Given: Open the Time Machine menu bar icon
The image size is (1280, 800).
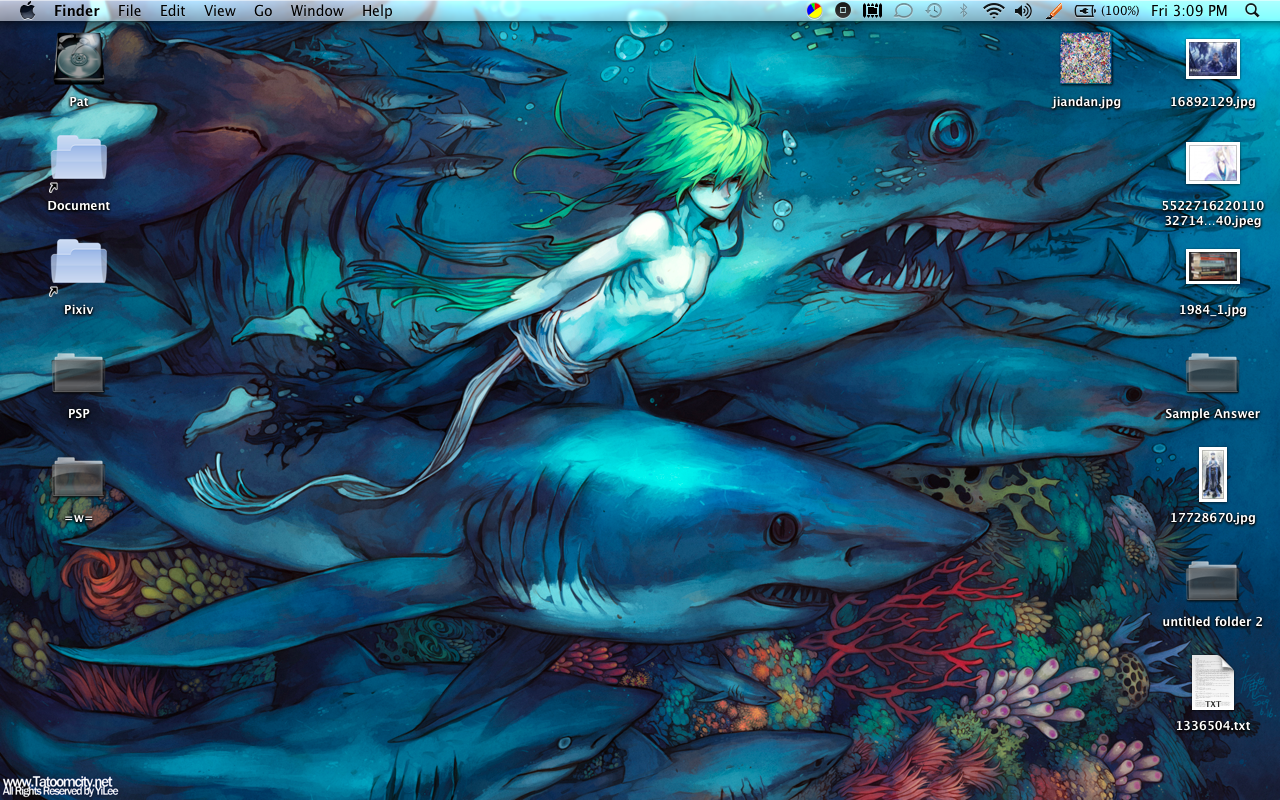Looking at the screenshot, I should pyautogui.click(x=933, y=11).
